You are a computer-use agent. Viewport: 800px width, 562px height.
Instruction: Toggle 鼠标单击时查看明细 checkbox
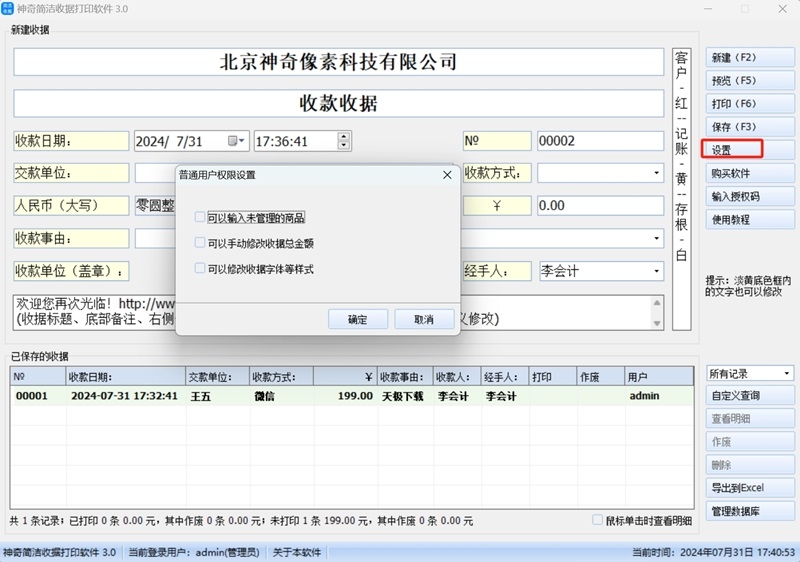[x=597, y=520]
